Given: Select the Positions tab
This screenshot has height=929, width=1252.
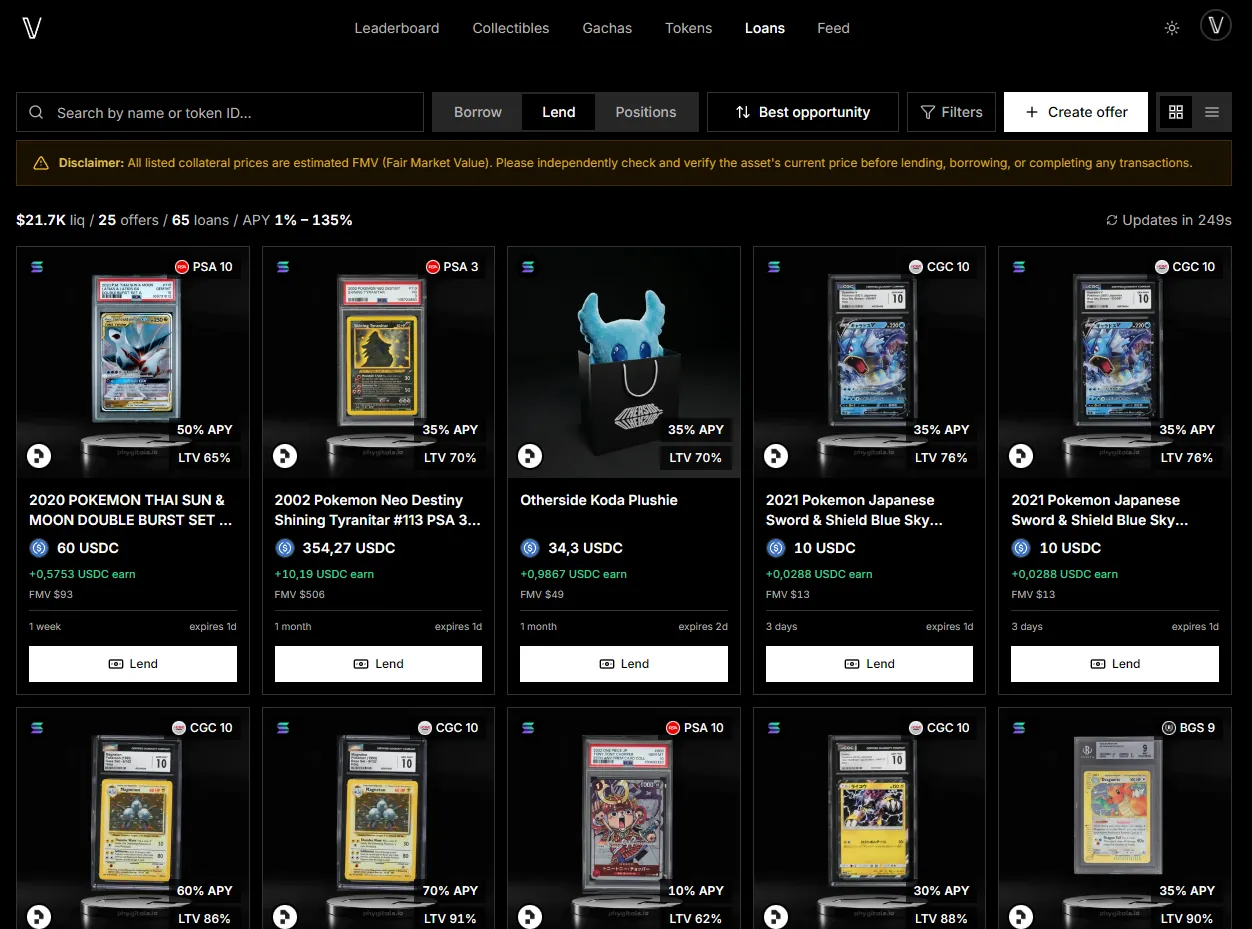Looking at the screenshot, I should pyautogui.click(x=646, y=112).
